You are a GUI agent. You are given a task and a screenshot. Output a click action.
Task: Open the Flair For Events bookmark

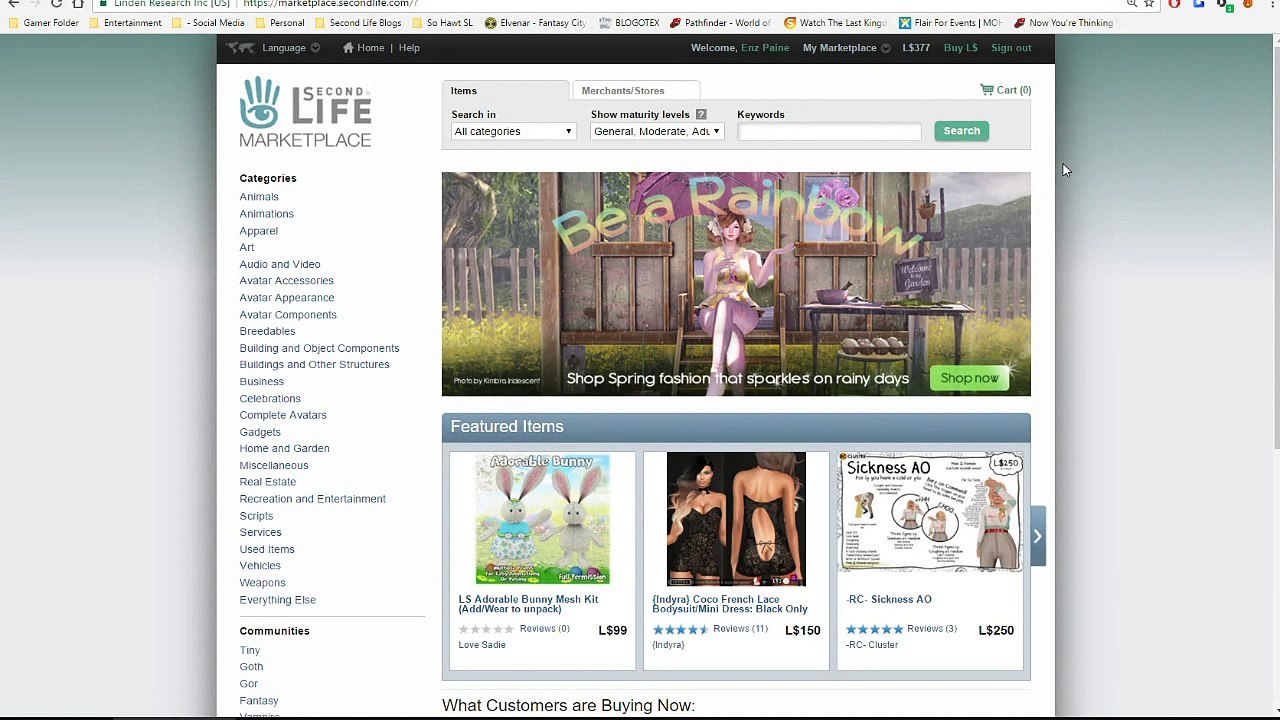(950, 23)
